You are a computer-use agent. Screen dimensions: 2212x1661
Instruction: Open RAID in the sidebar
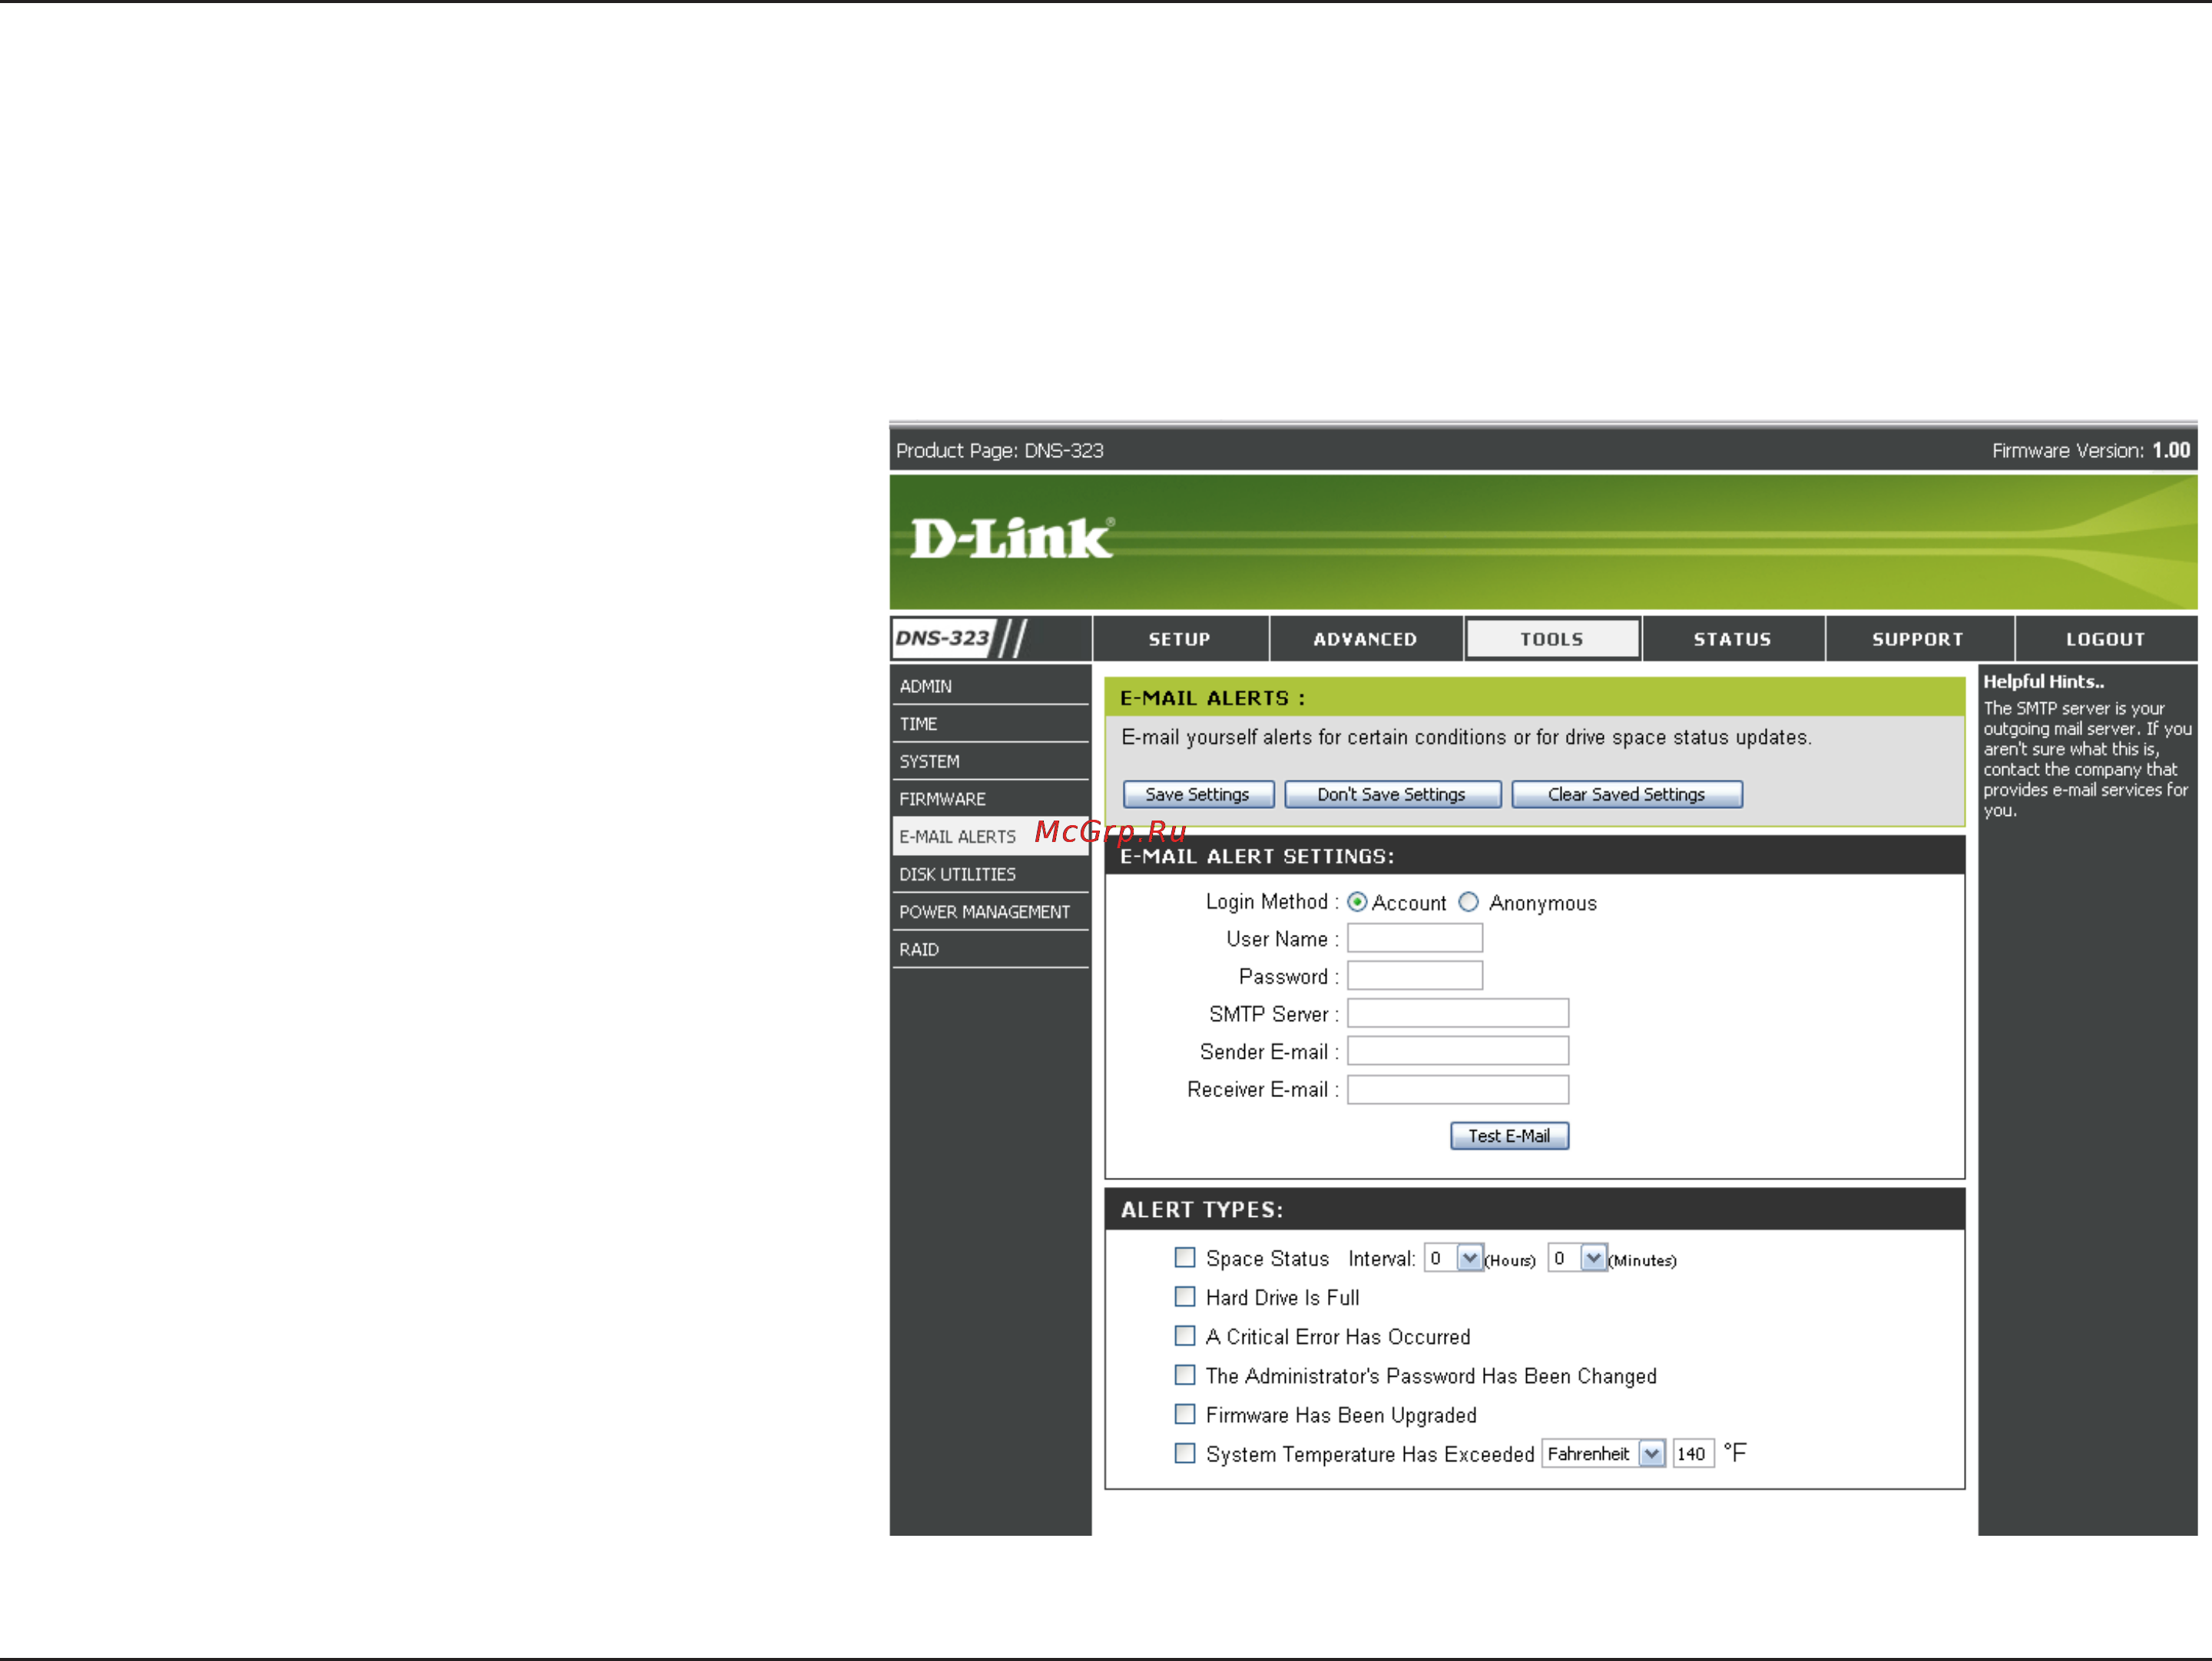pos(990,949)
